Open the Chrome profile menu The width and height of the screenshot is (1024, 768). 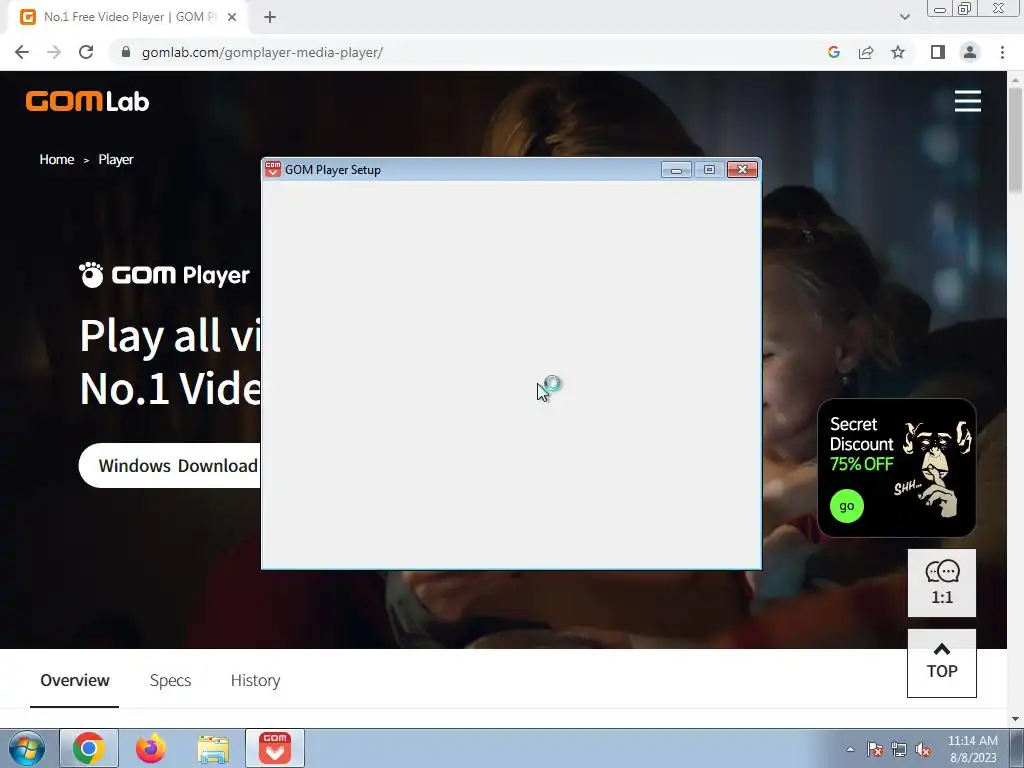point(970,52)
